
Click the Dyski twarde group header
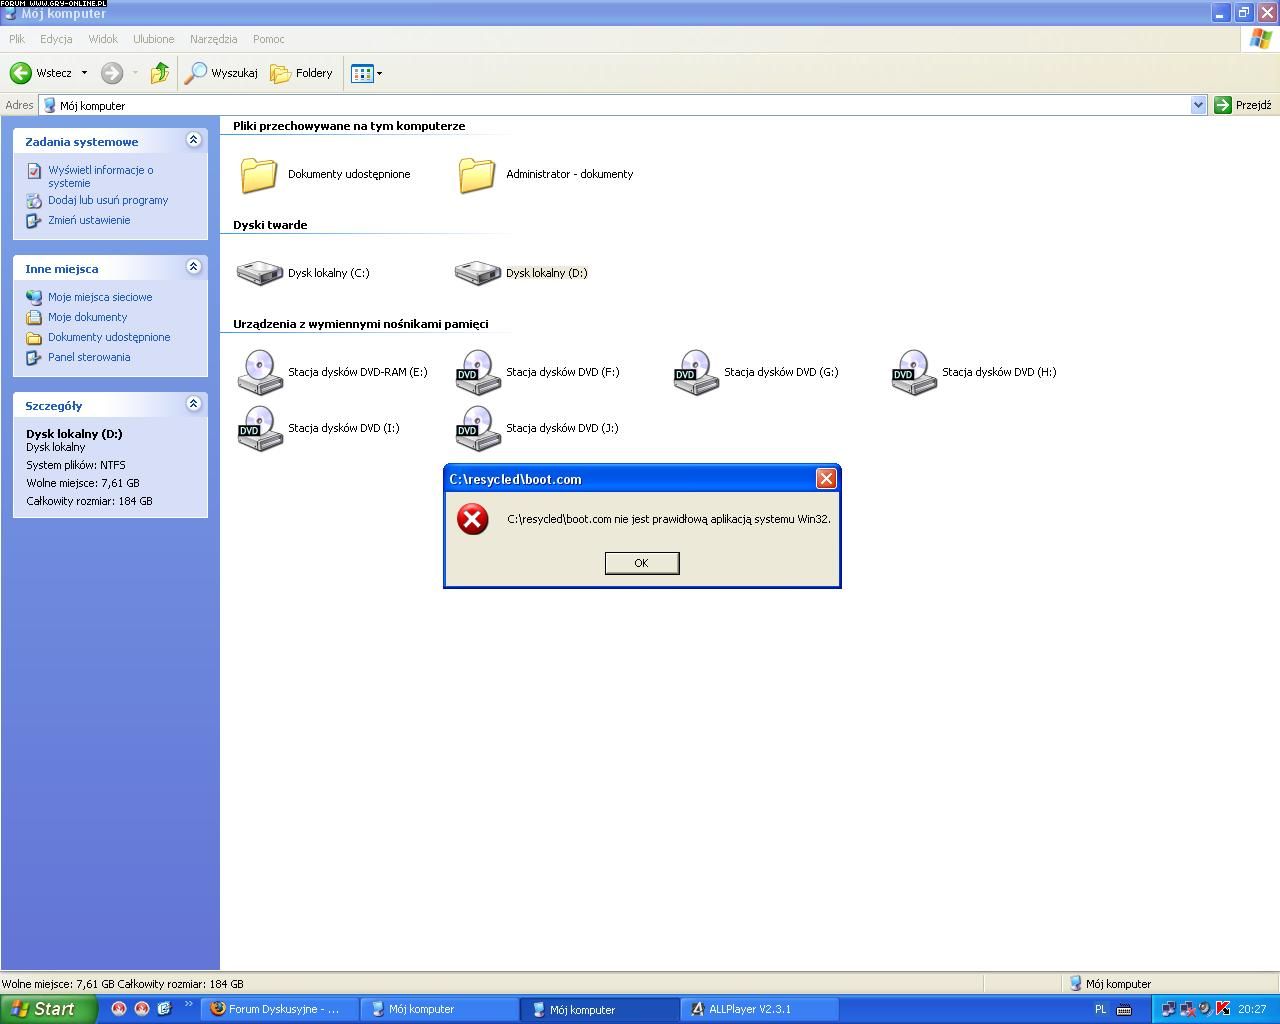tap(270, 225)
